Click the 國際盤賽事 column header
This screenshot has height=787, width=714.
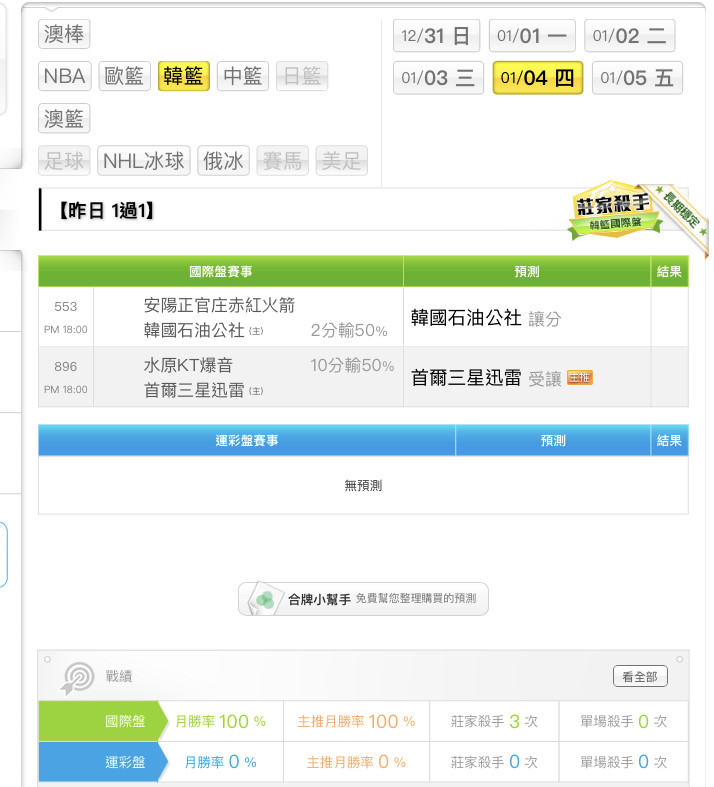tap(221, 272)
